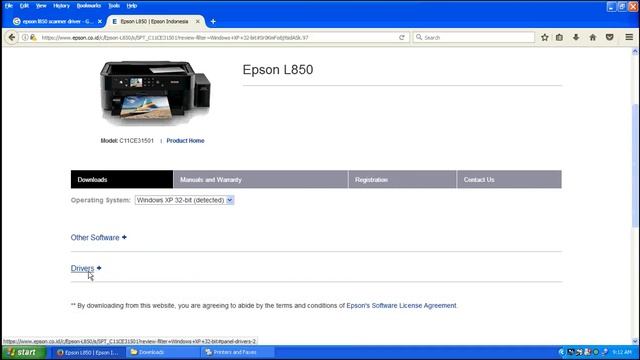640x360 pixels.
Task: Click the system tray clock
Action: (622, 352)
